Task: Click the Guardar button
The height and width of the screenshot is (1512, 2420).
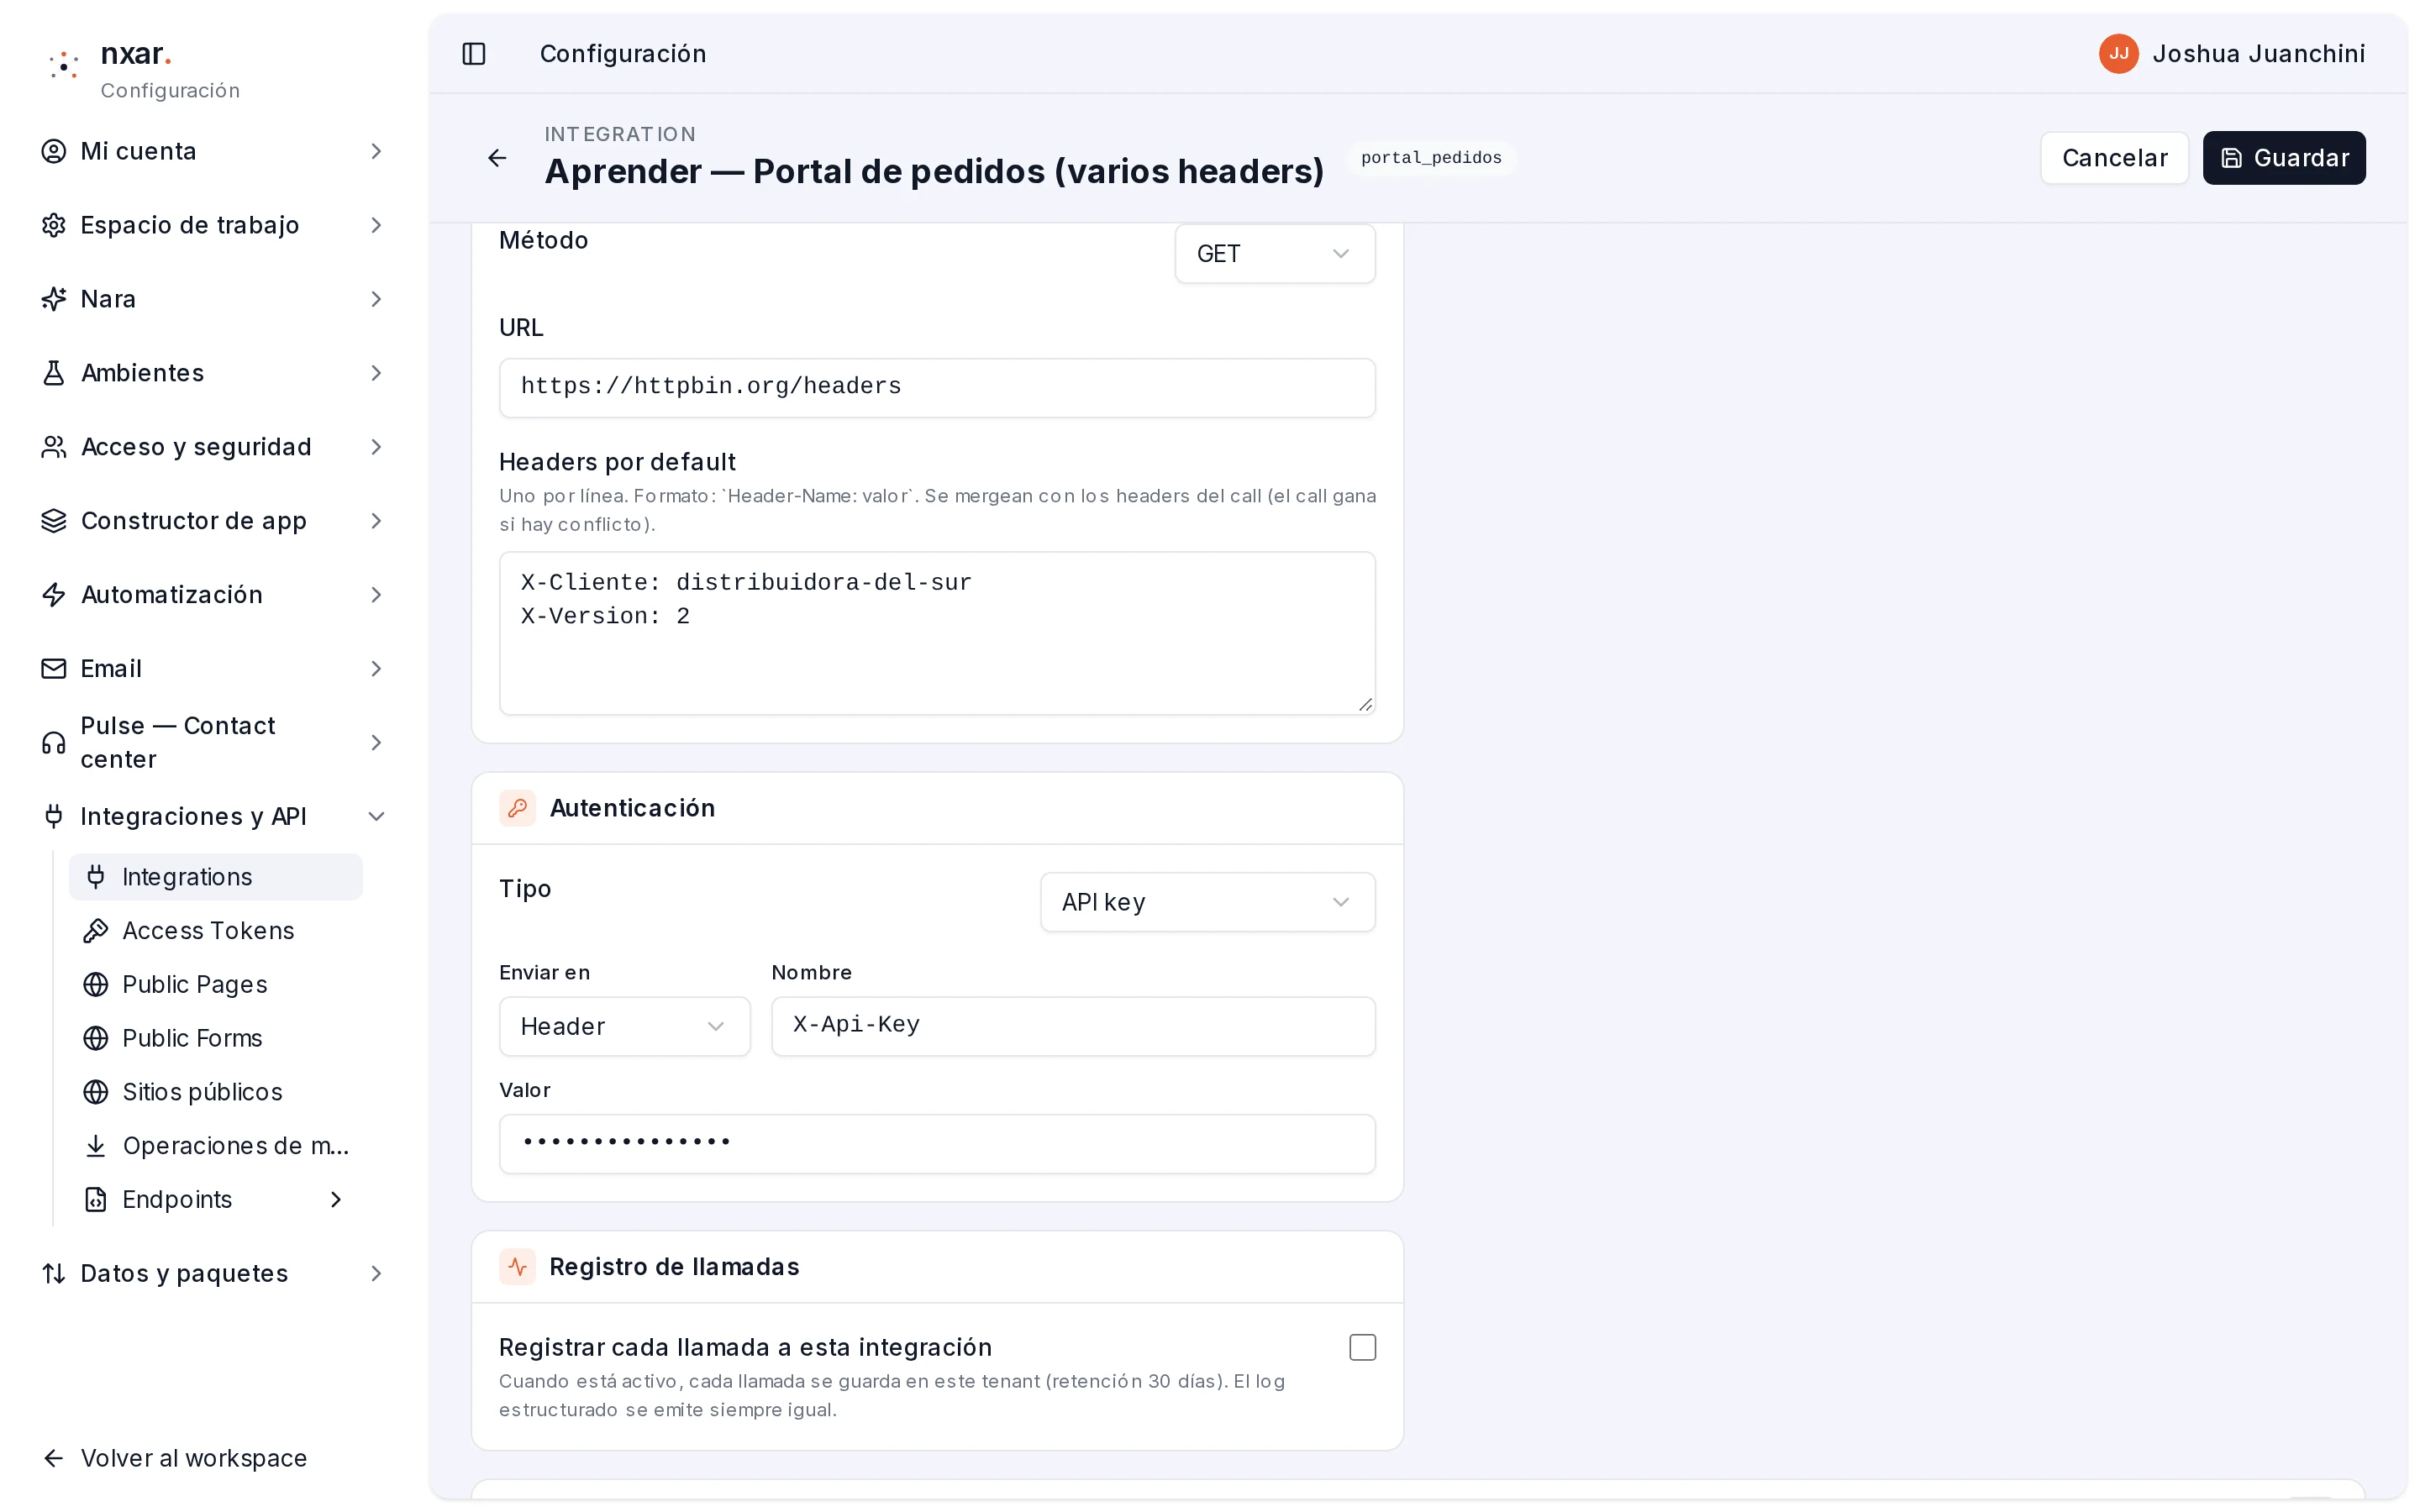Action: tap(2284, 158)
